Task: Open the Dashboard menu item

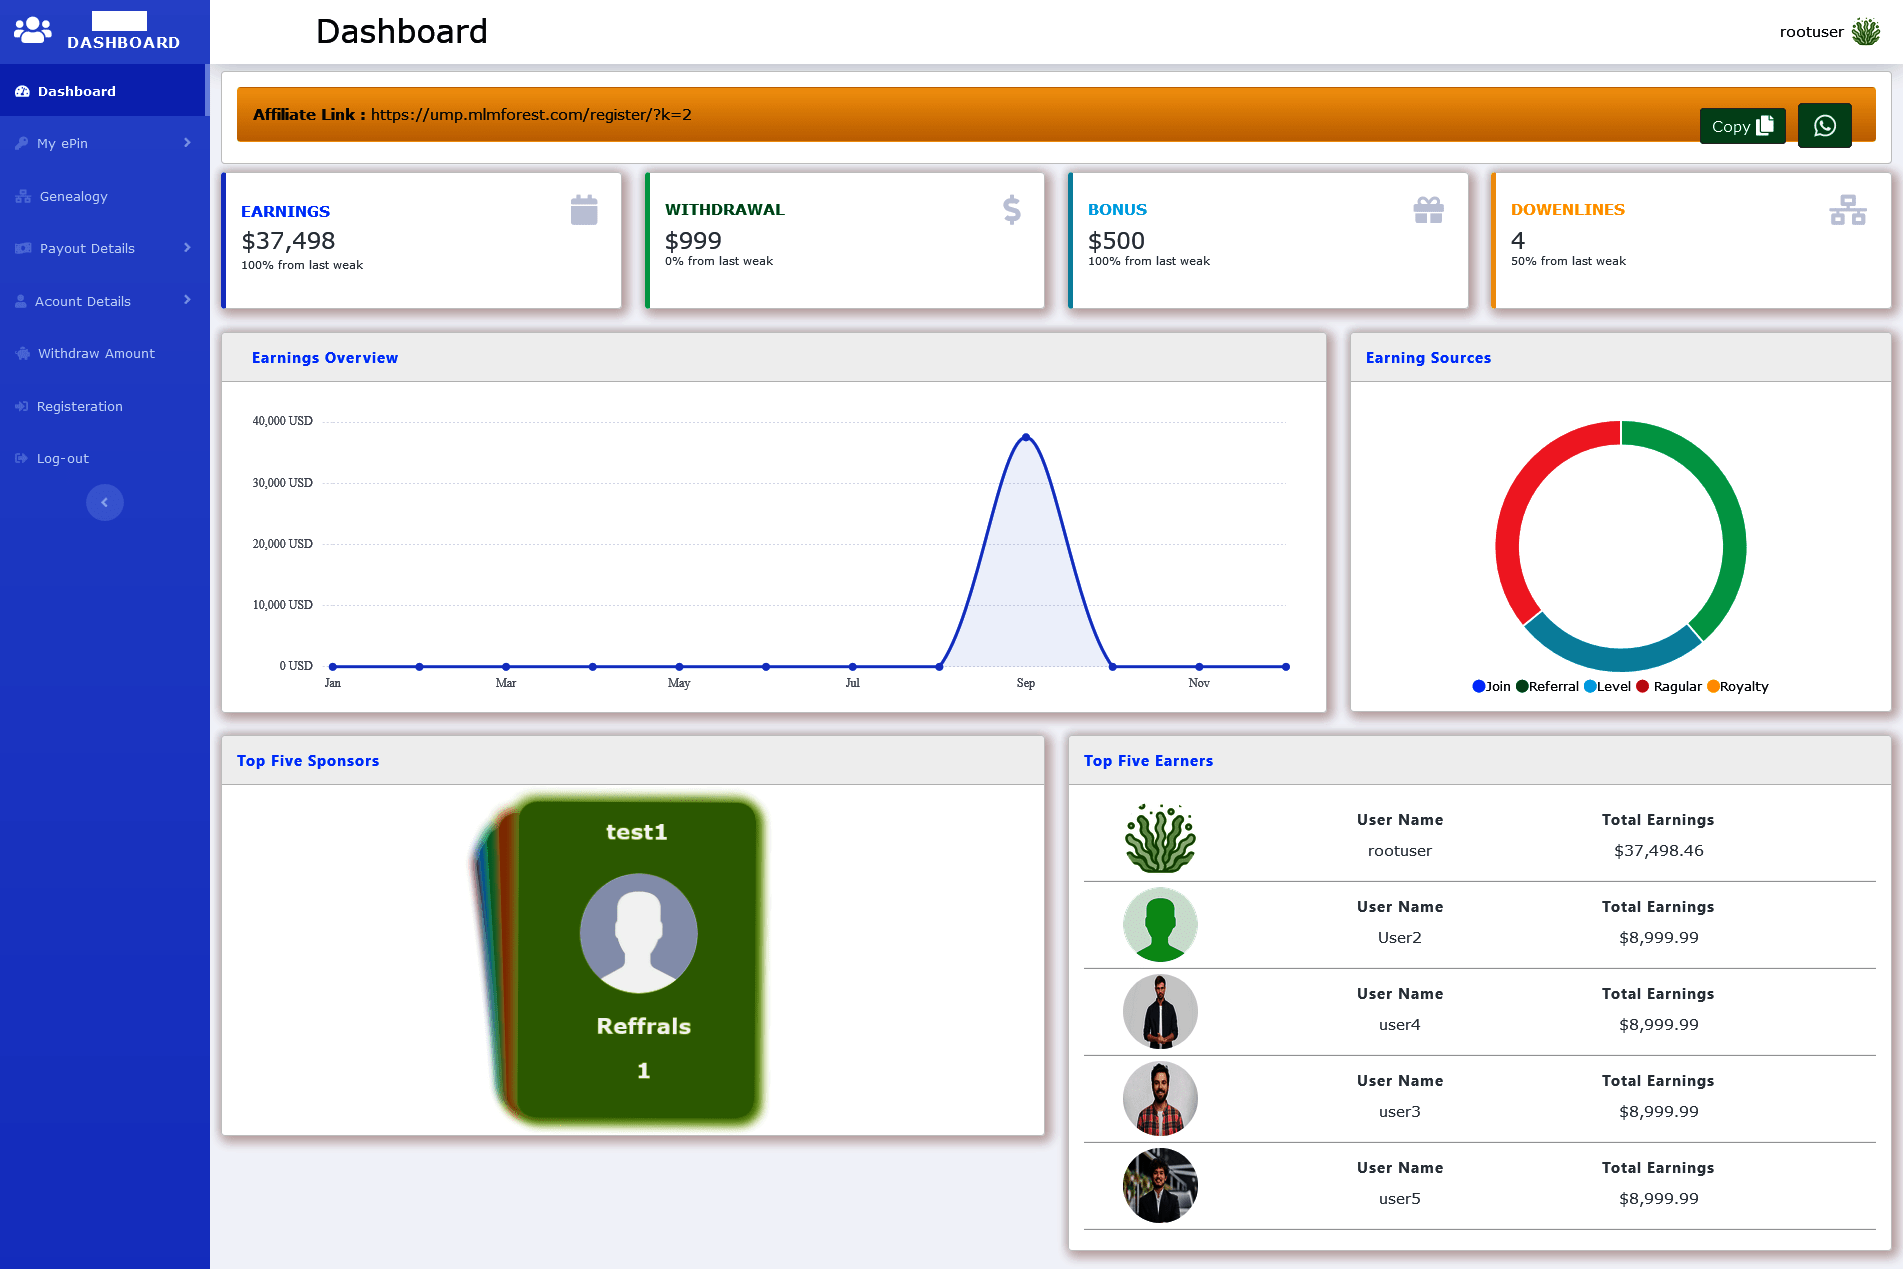Action: pos(103,91)
